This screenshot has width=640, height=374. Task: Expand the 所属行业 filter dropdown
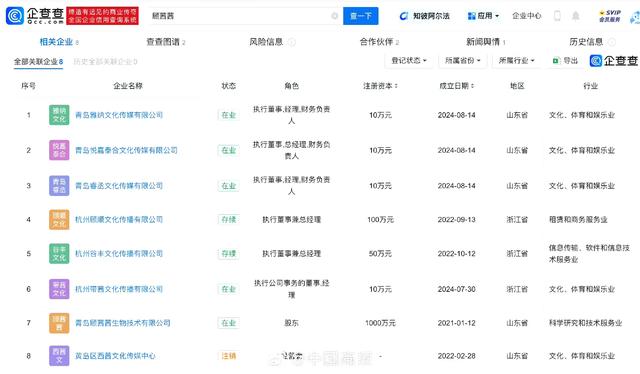coord(516,61)
